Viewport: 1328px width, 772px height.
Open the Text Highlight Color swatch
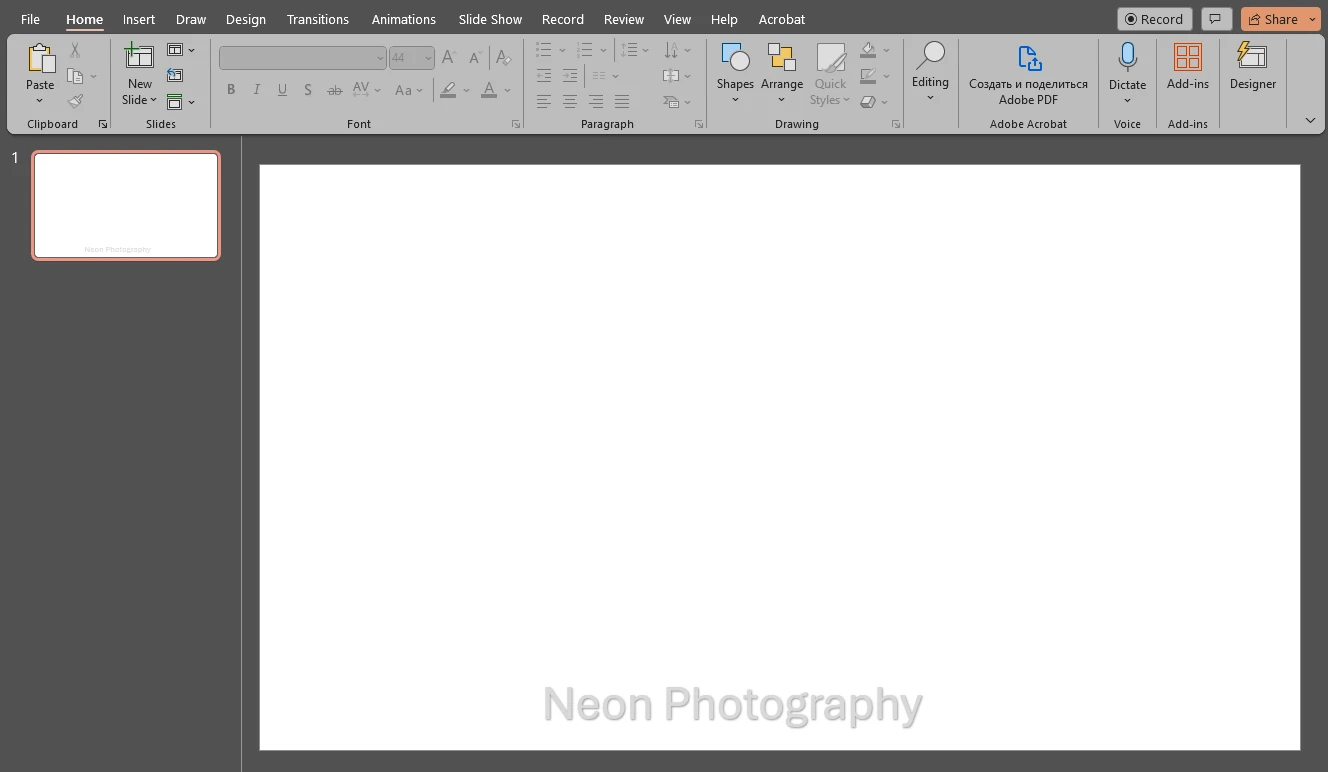448,90
